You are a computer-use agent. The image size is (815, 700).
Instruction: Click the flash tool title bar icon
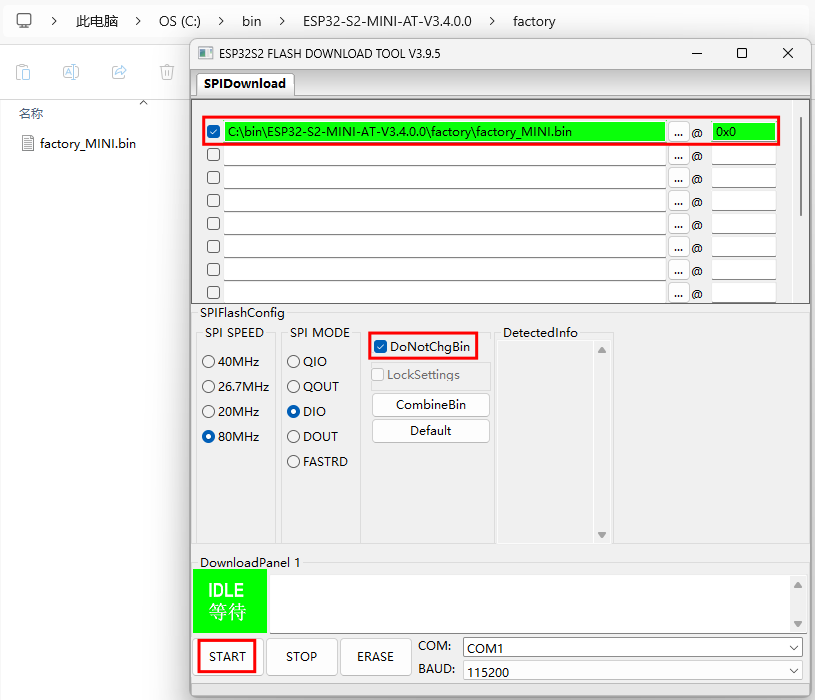(x=205, y=53)
